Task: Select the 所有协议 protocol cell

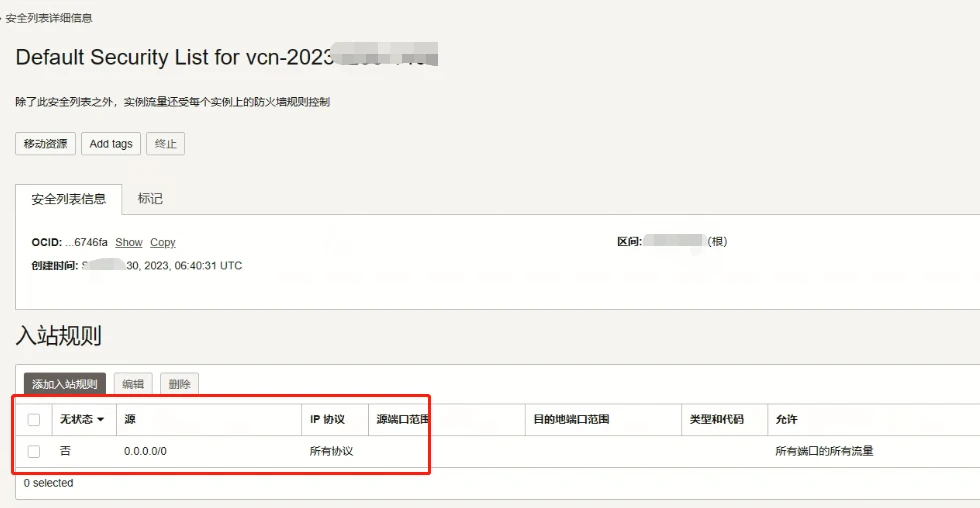Action: coord(331,451)
